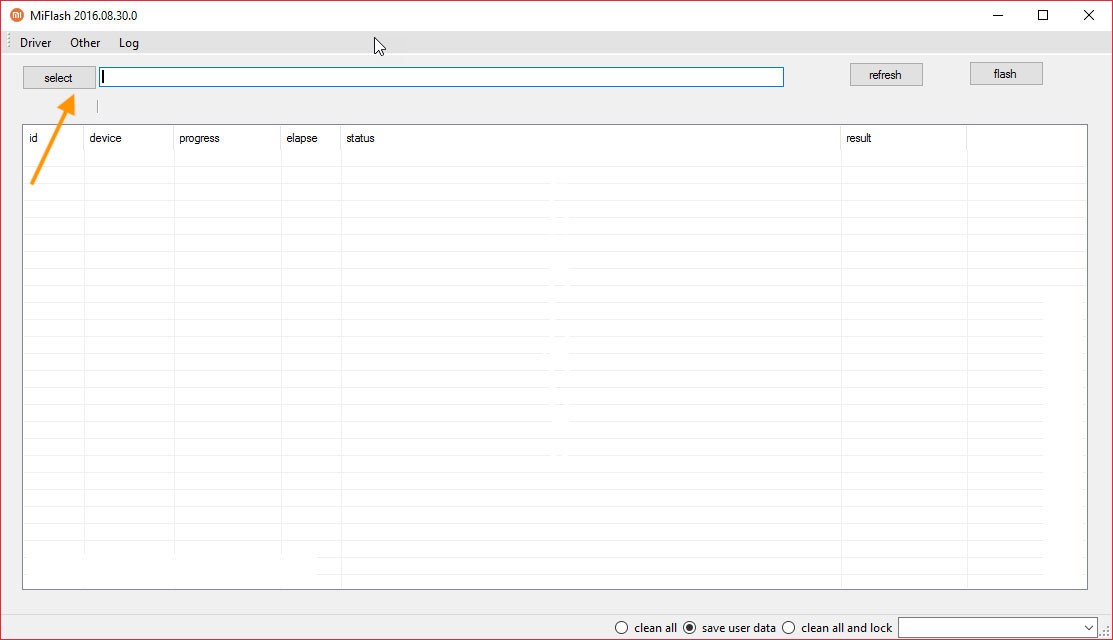Image resolution: width=1113 pixels, height=640 pixels.
Task: Click the refresh button
Action: click(885, 75)
